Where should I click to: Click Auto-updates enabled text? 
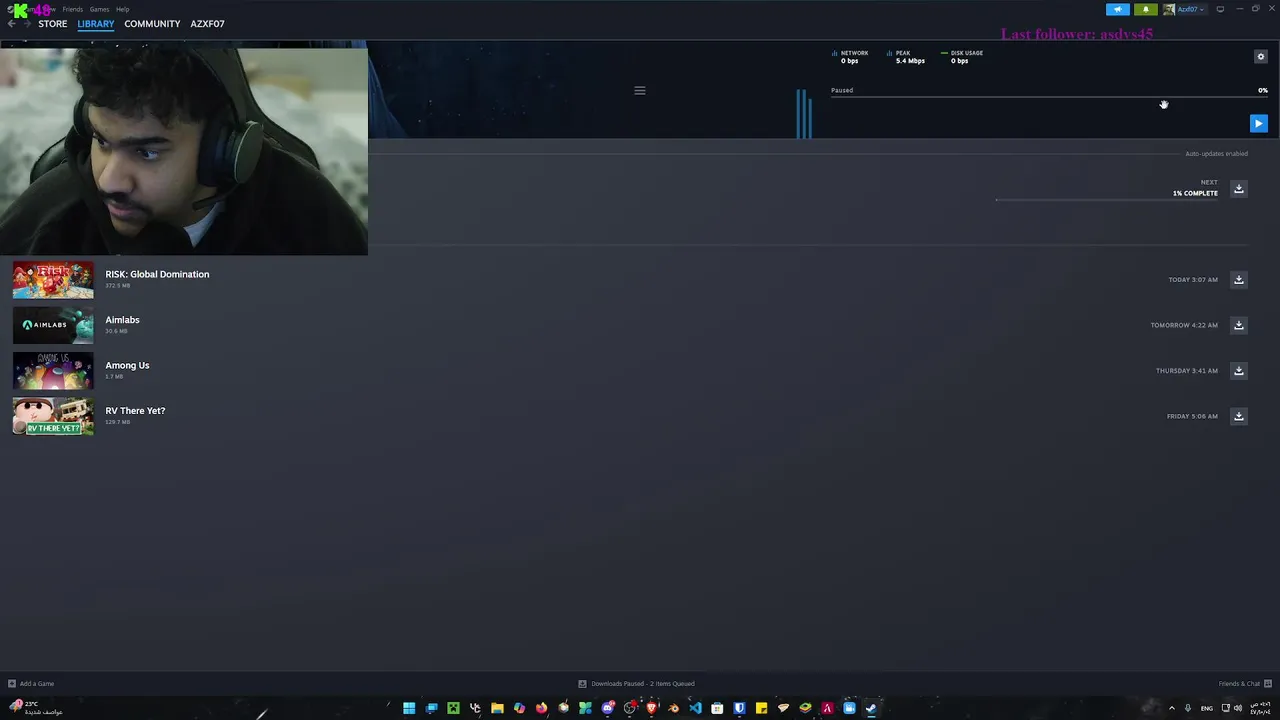point(1216,154)
